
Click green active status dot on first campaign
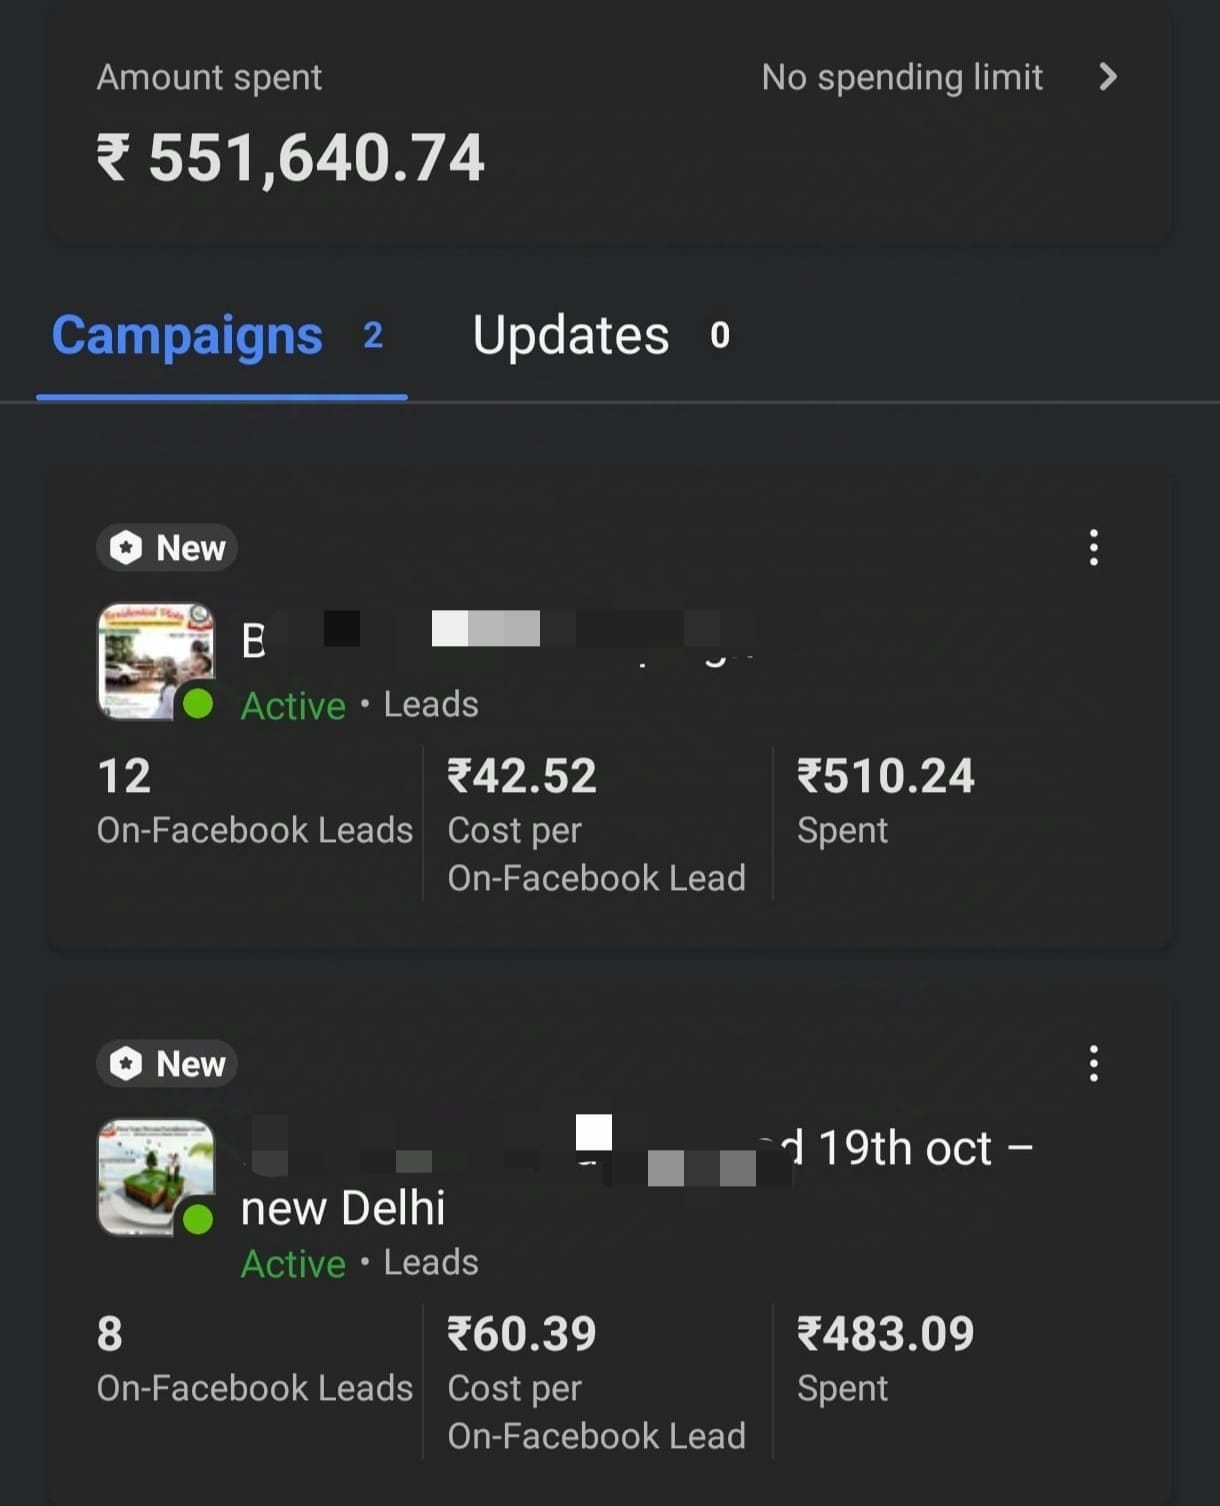point(198,704)
